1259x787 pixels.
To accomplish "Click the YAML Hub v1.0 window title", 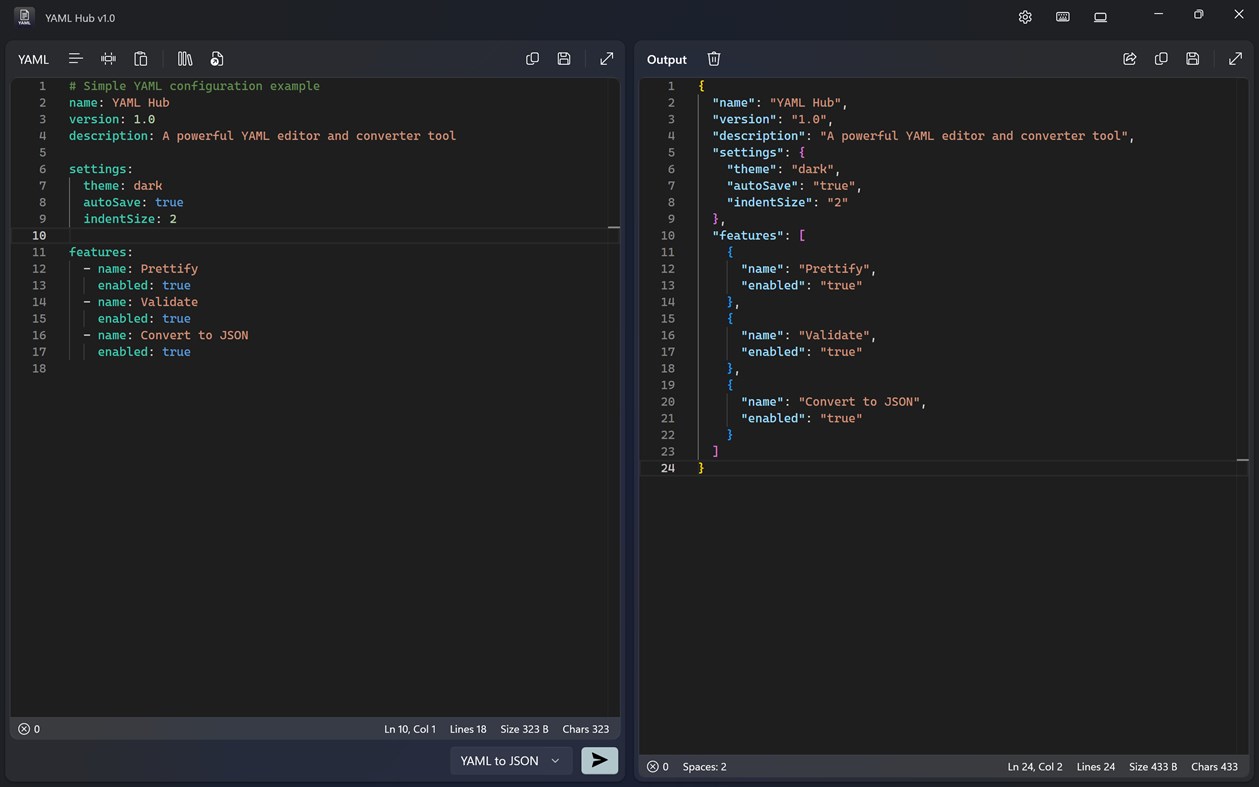I will pos(80,18).
